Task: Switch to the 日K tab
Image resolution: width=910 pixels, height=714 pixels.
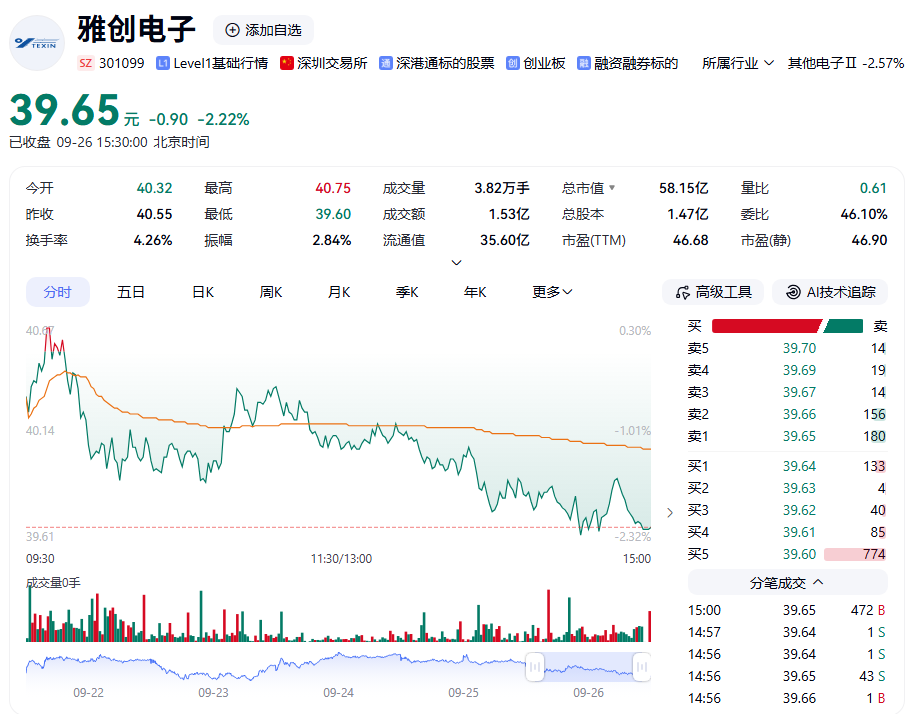Action: point(203,292)
